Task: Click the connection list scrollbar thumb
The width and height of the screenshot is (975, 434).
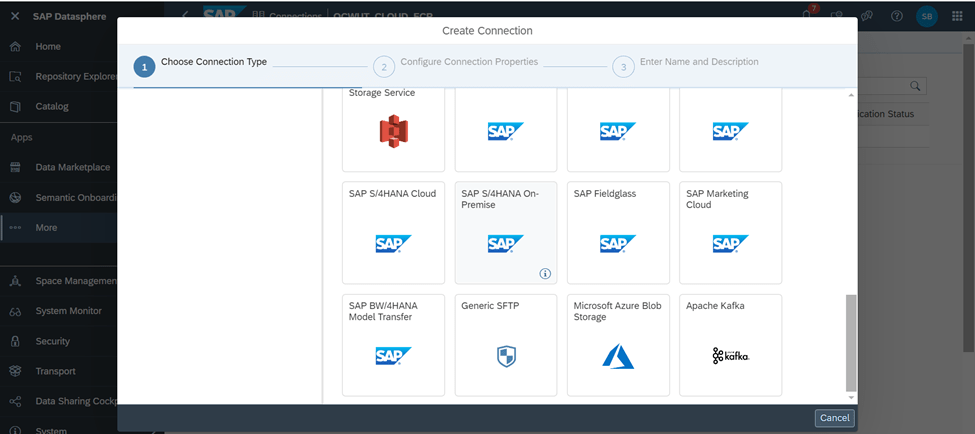Action: 851,343
